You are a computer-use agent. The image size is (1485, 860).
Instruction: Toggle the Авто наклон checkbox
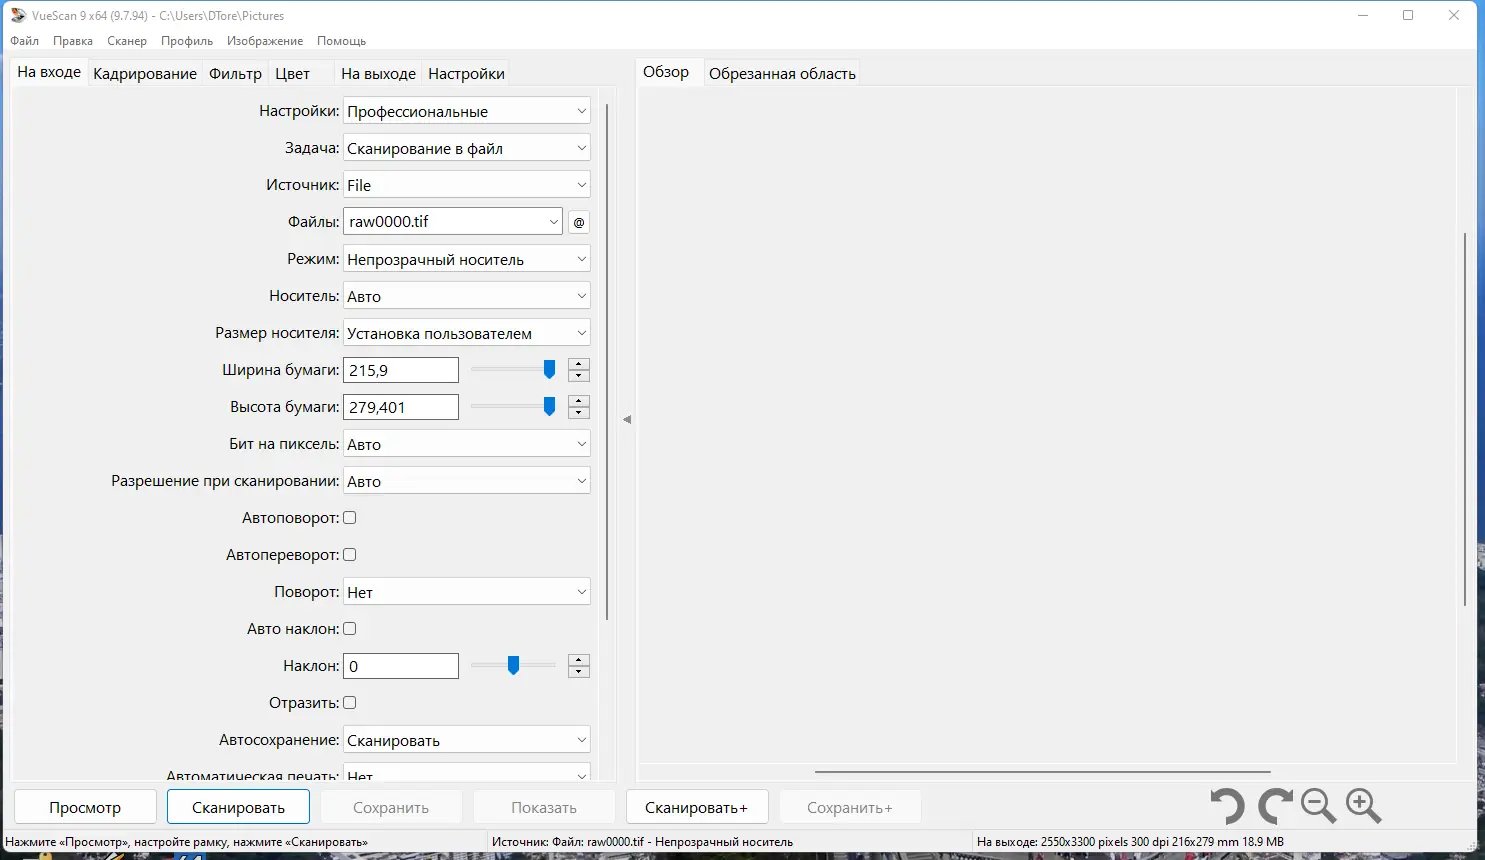pos(350,629)
